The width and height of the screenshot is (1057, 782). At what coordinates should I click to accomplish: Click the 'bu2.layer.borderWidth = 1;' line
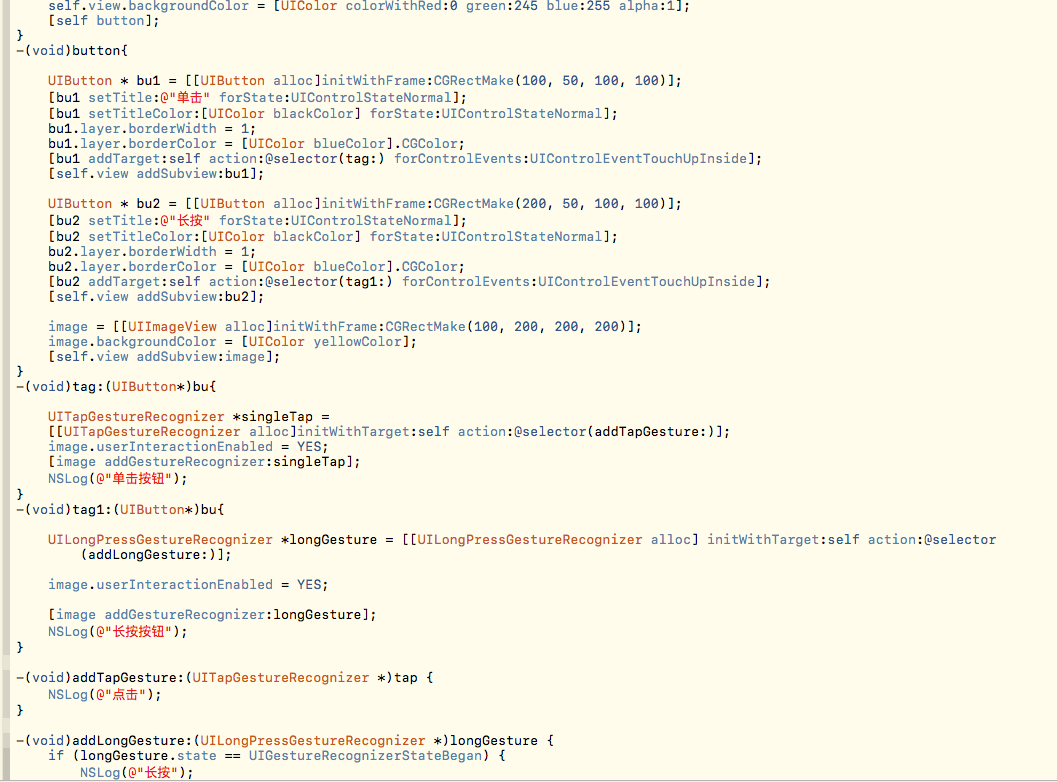tap(152, 251)
